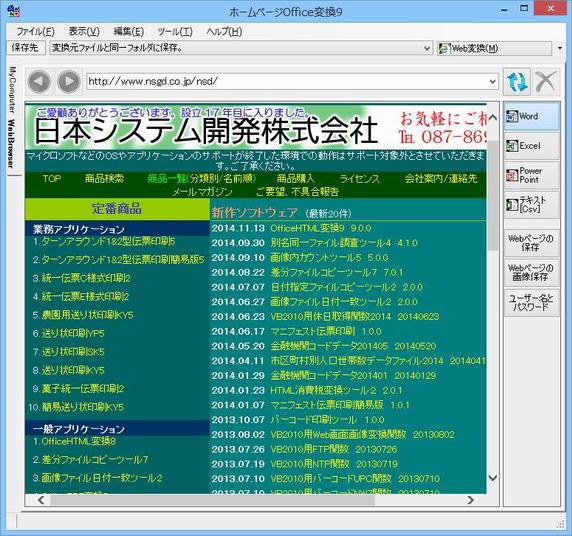
Task: Stop page loading with the X icon
Action: [546, 82]
